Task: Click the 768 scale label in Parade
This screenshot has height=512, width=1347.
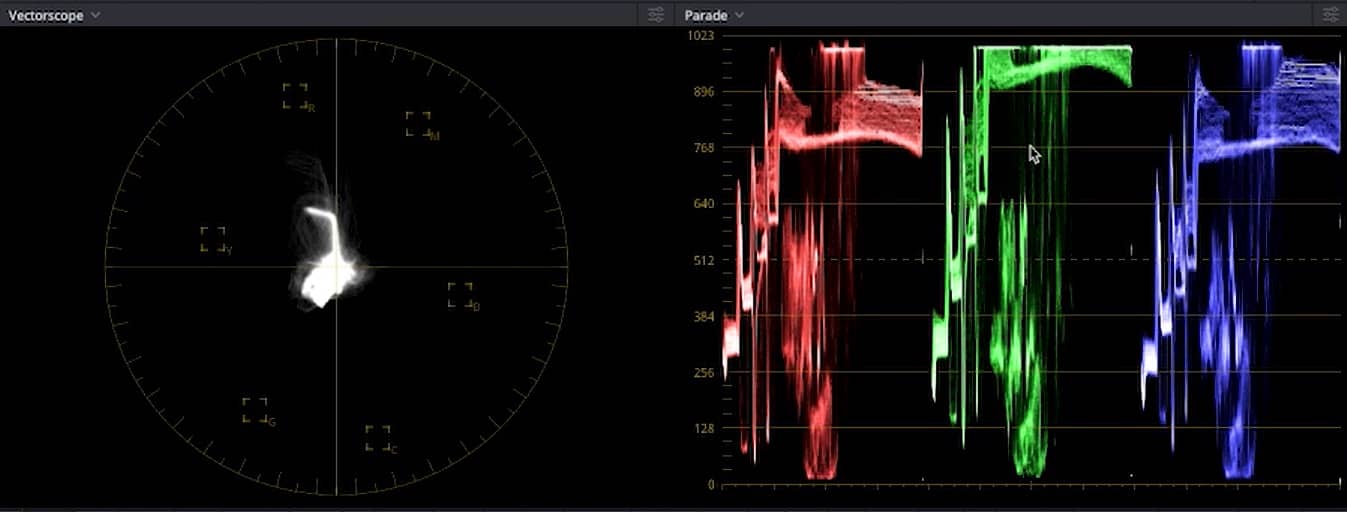Action: tap(705, 148)
